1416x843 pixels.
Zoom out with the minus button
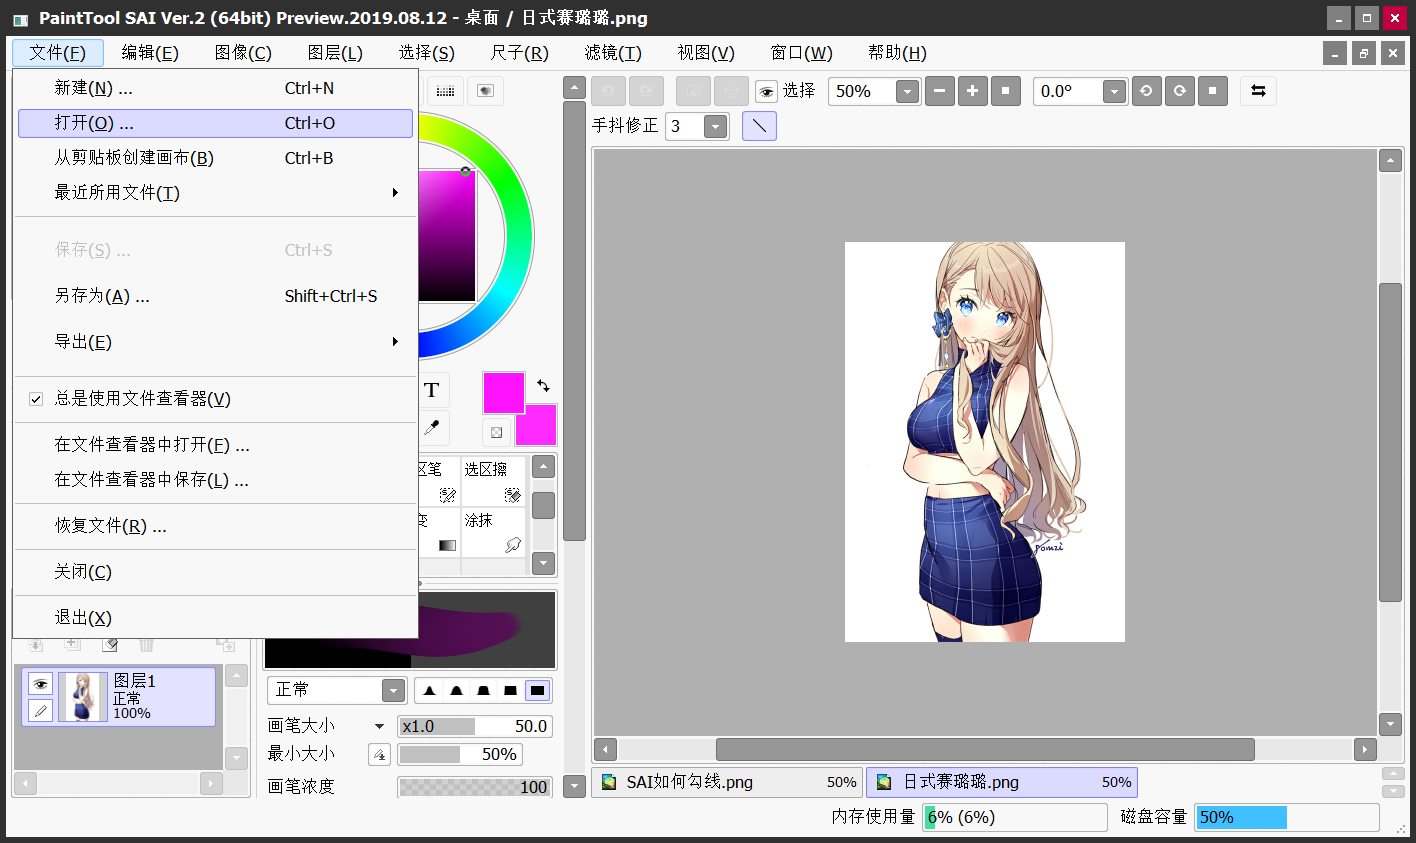(x=939, y=91)
